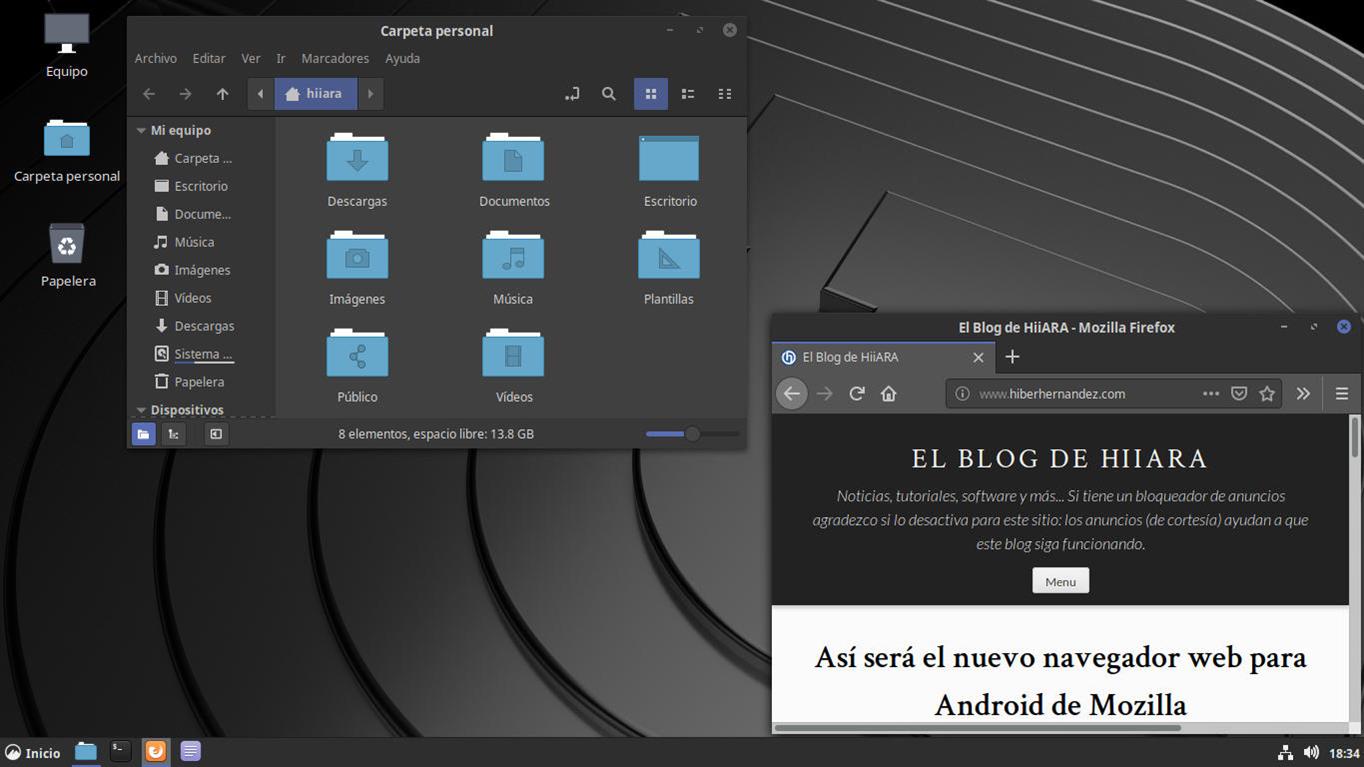Launch terminal from the taskbar

coord(120,751)
